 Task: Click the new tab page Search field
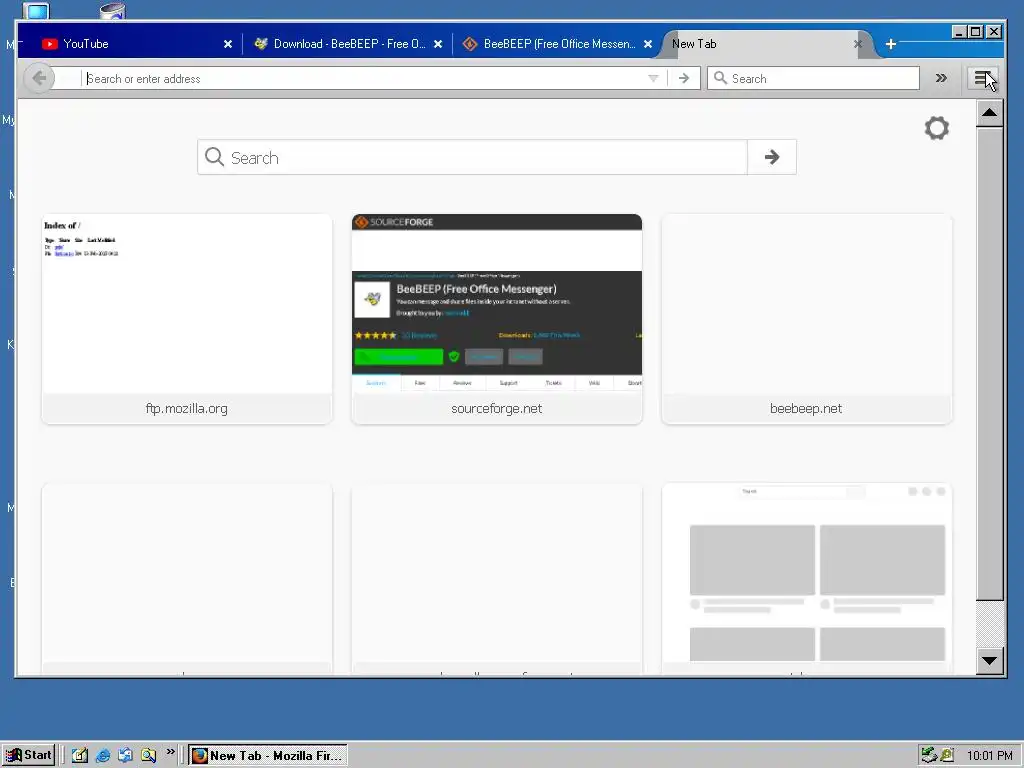(x=472, y=157)
